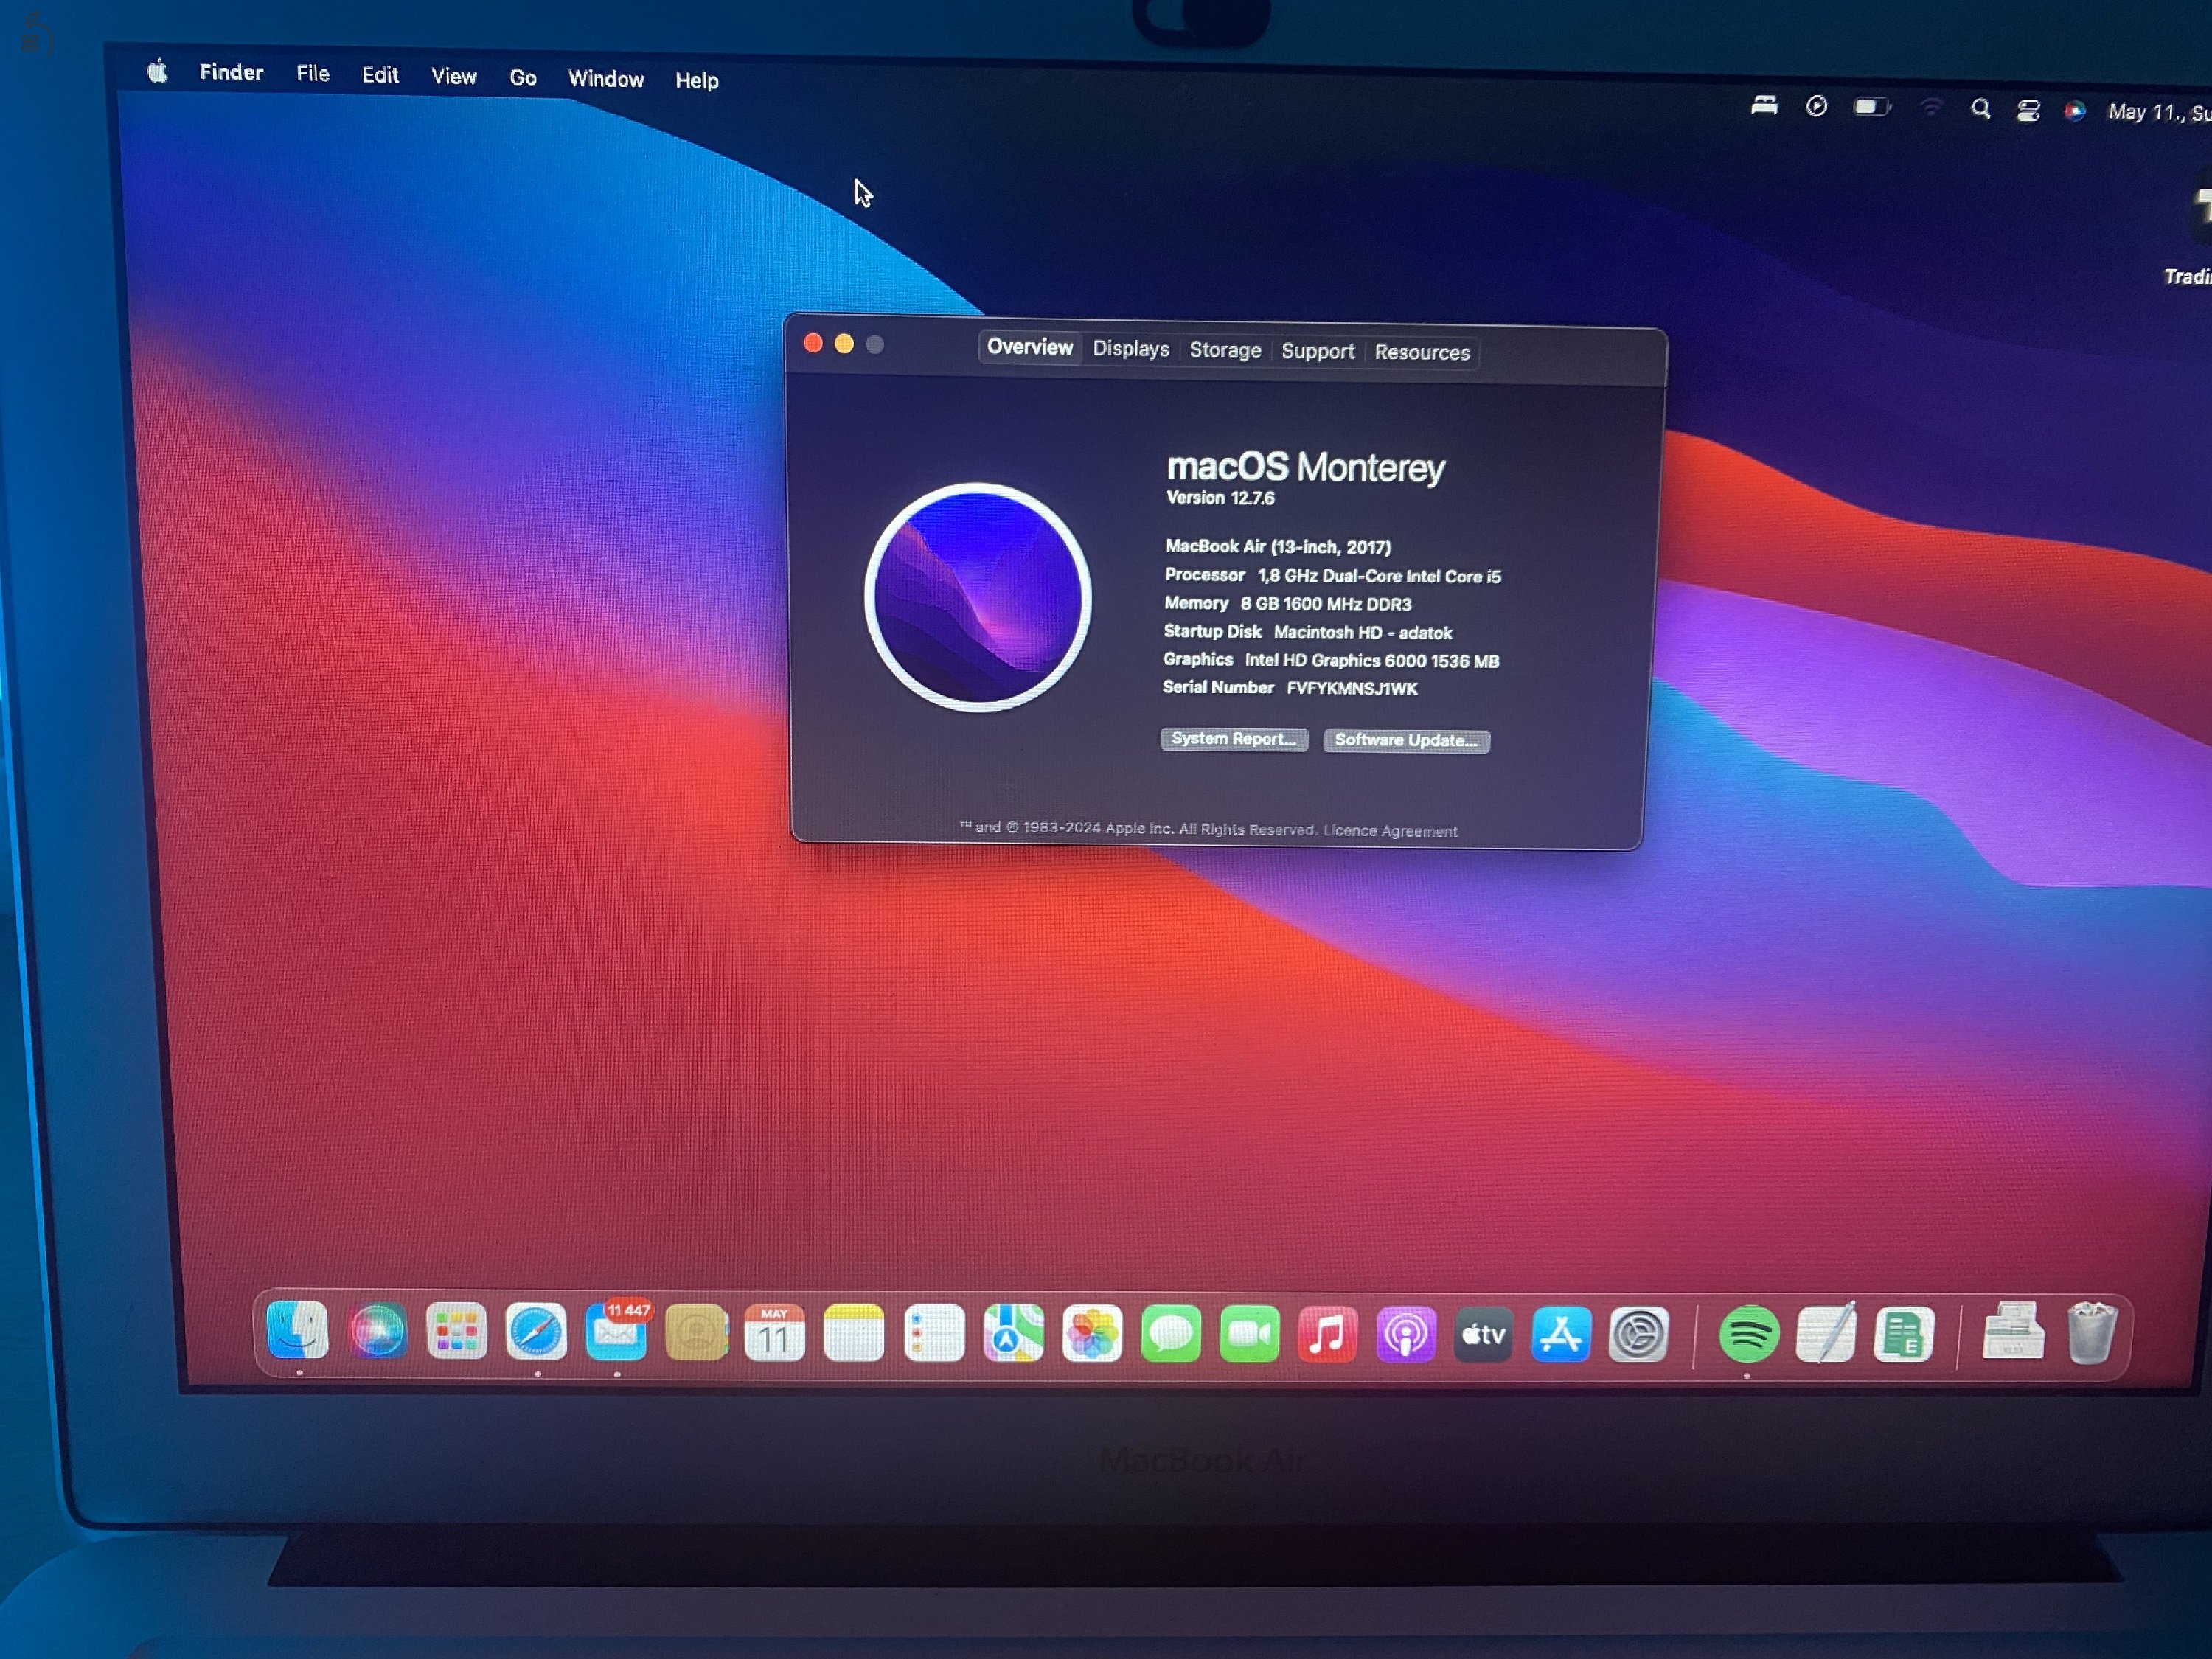Open the View menu
2212x1659 pixels.
point(454,76)
